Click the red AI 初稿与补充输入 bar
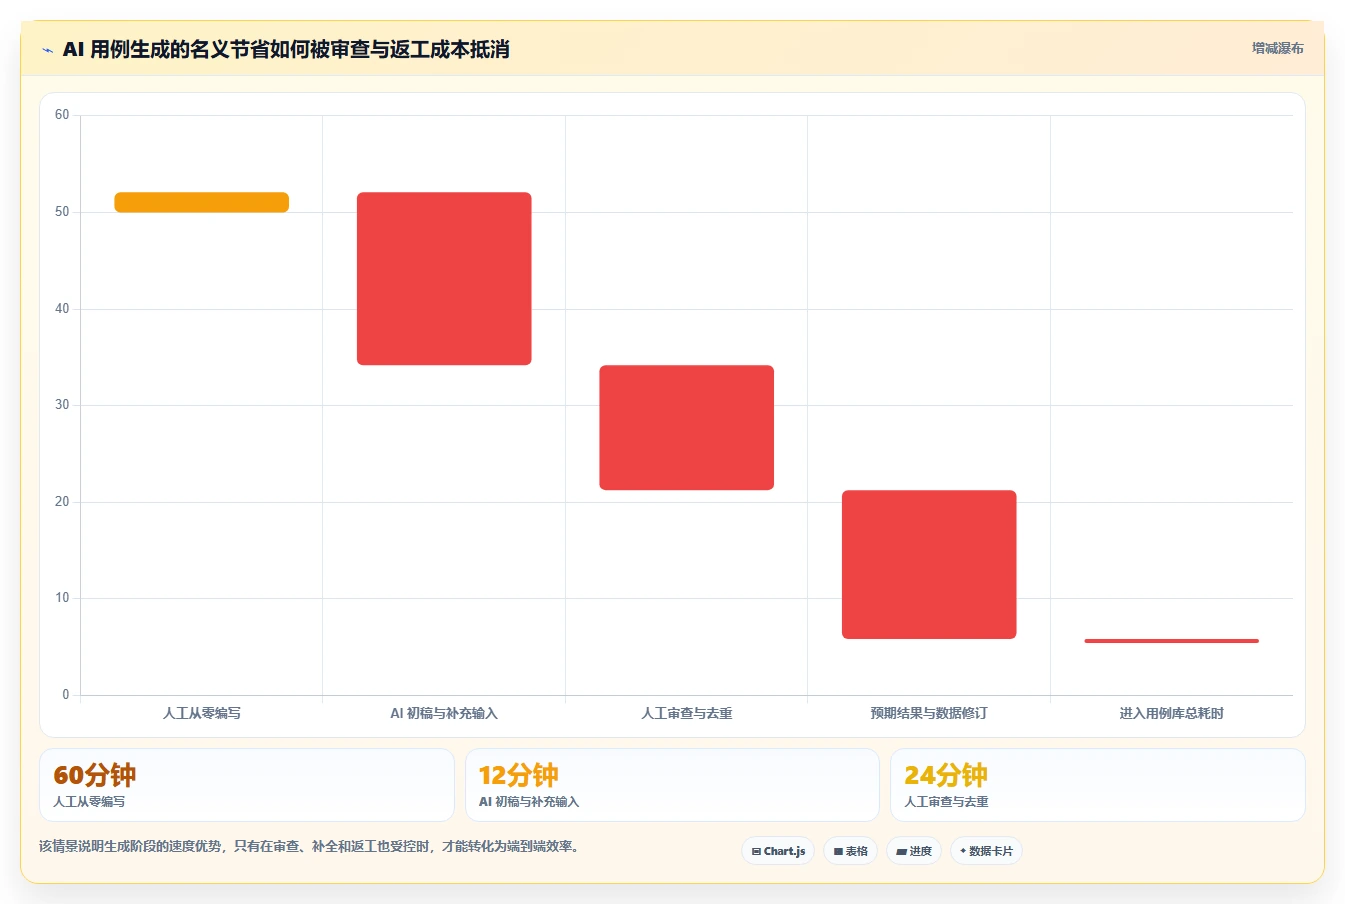This screenshot has height=904, width=1345. click(x=444, y=278)
